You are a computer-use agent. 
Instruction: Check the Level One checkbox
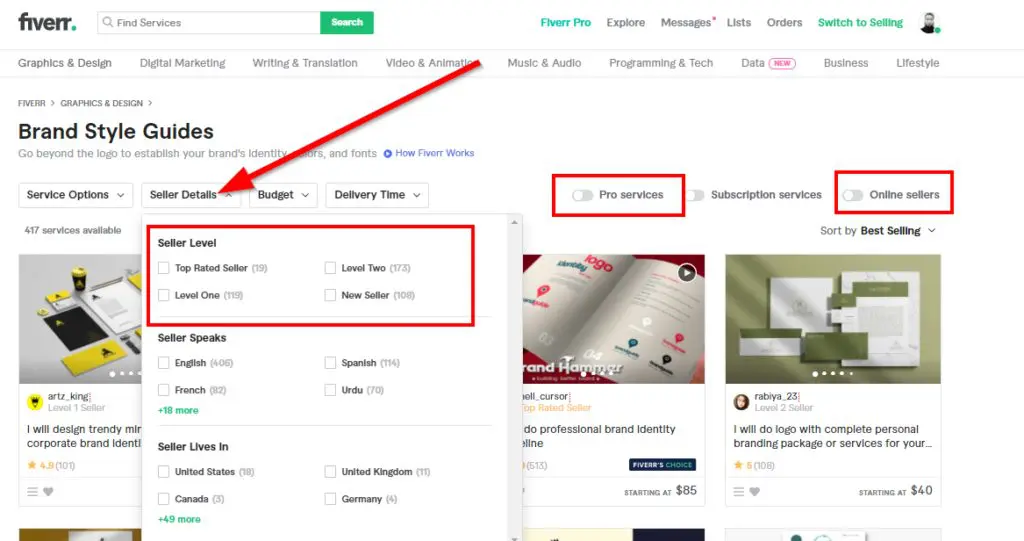164,295
